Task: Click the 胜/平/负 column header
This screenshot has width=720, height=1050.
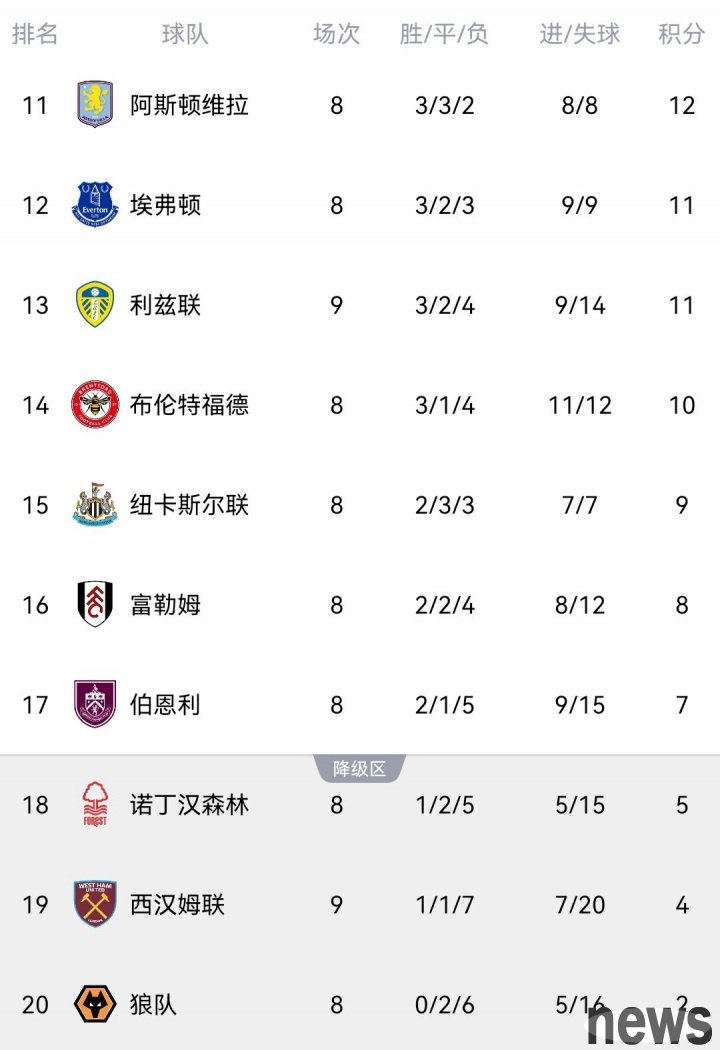Action: (444, 34)
